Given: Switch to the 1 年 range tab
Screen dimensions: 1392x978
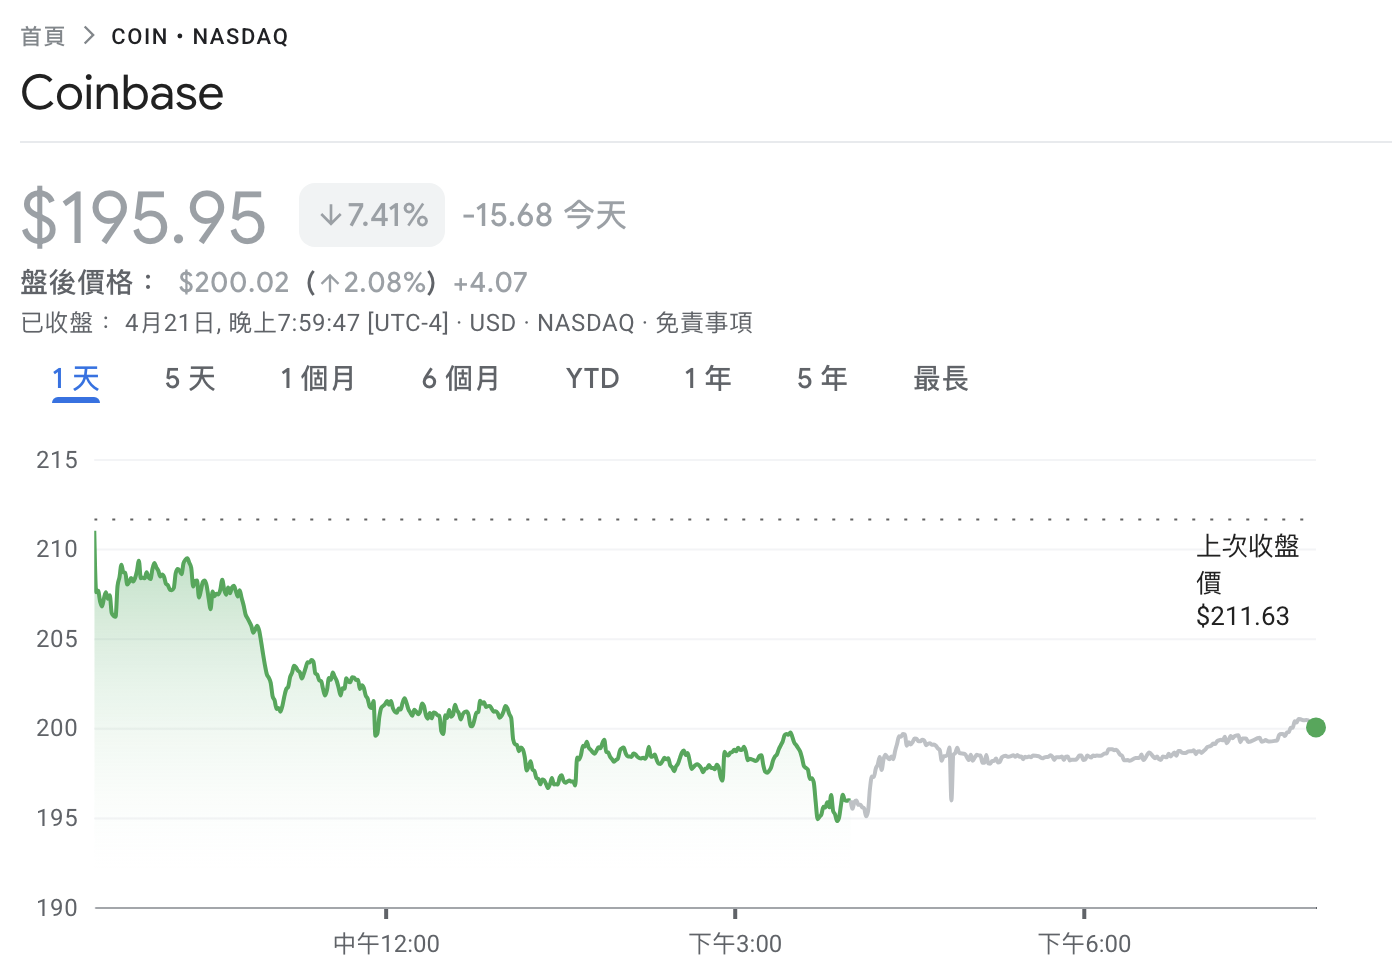Looking at the screenshot, I should 708,379.
